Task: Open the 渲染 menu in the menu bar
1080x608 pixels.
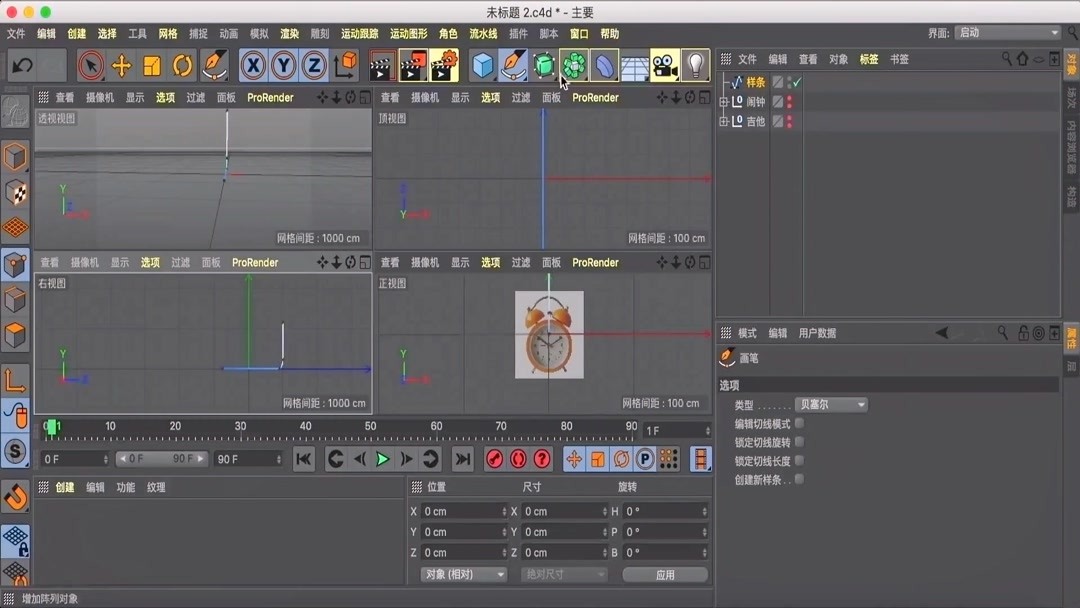Action: click(289, 33)
